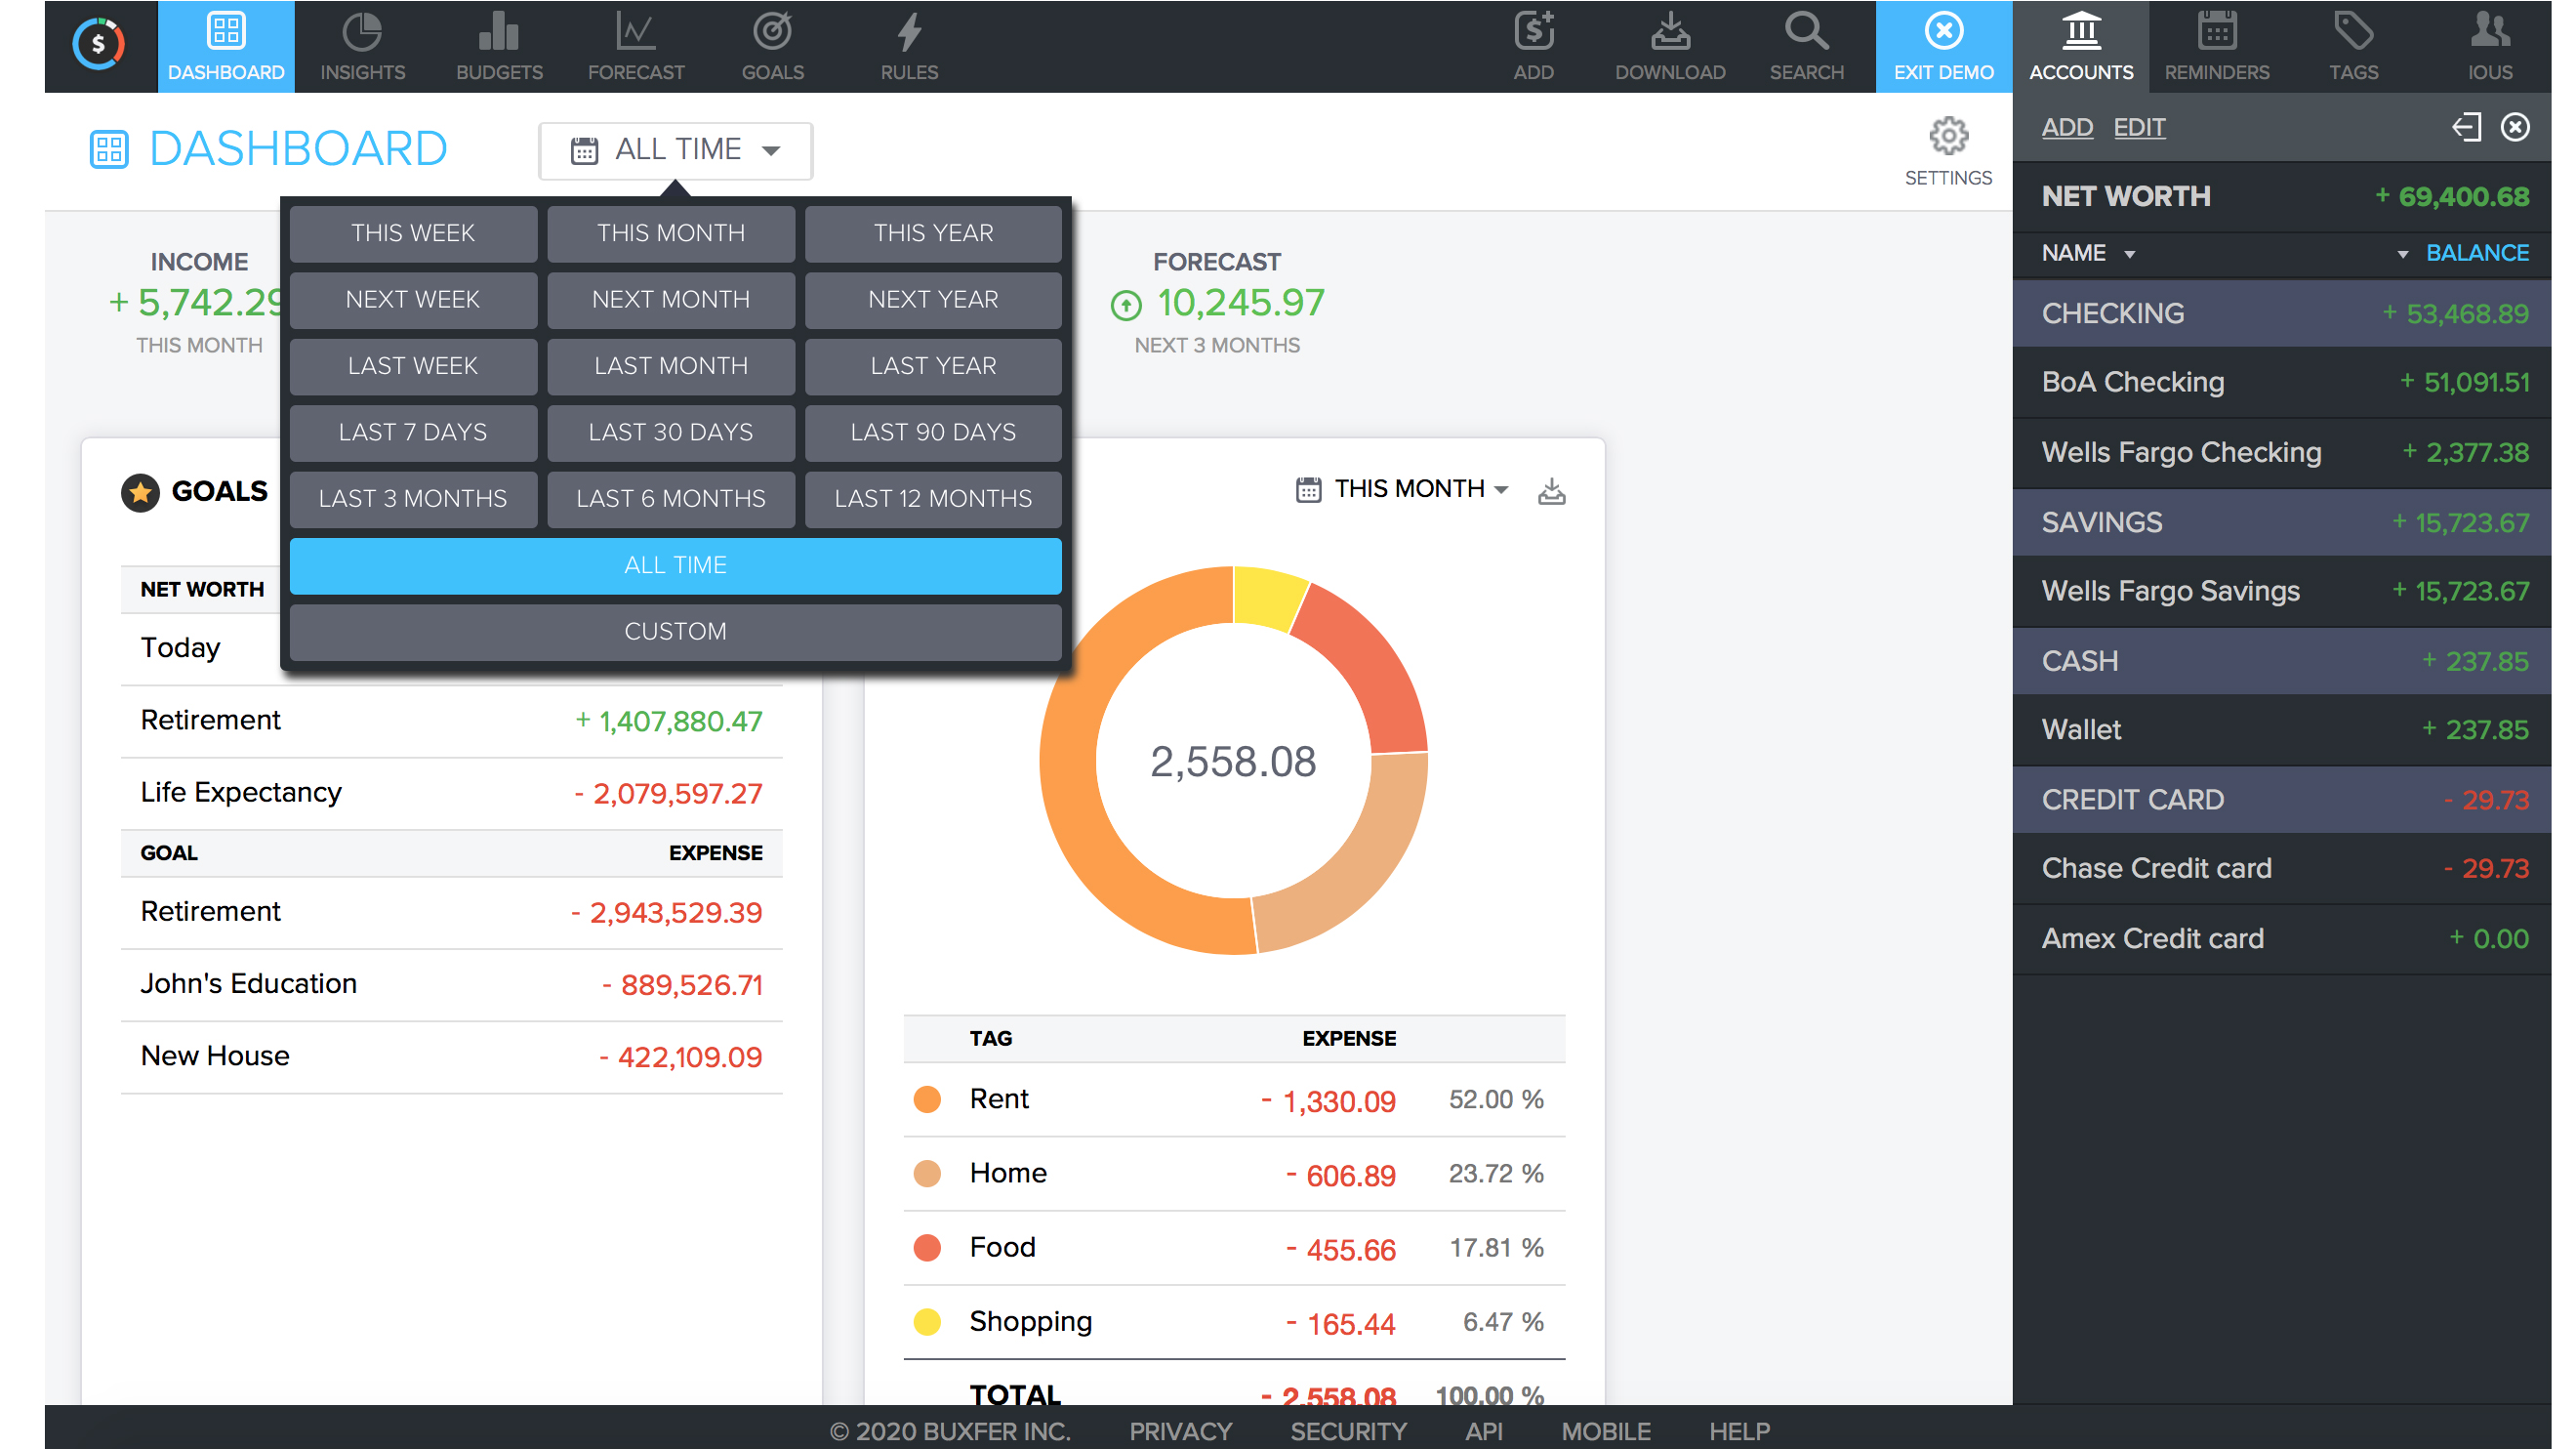
Task: Open the All Time date range dropdown
Action: 676,151
